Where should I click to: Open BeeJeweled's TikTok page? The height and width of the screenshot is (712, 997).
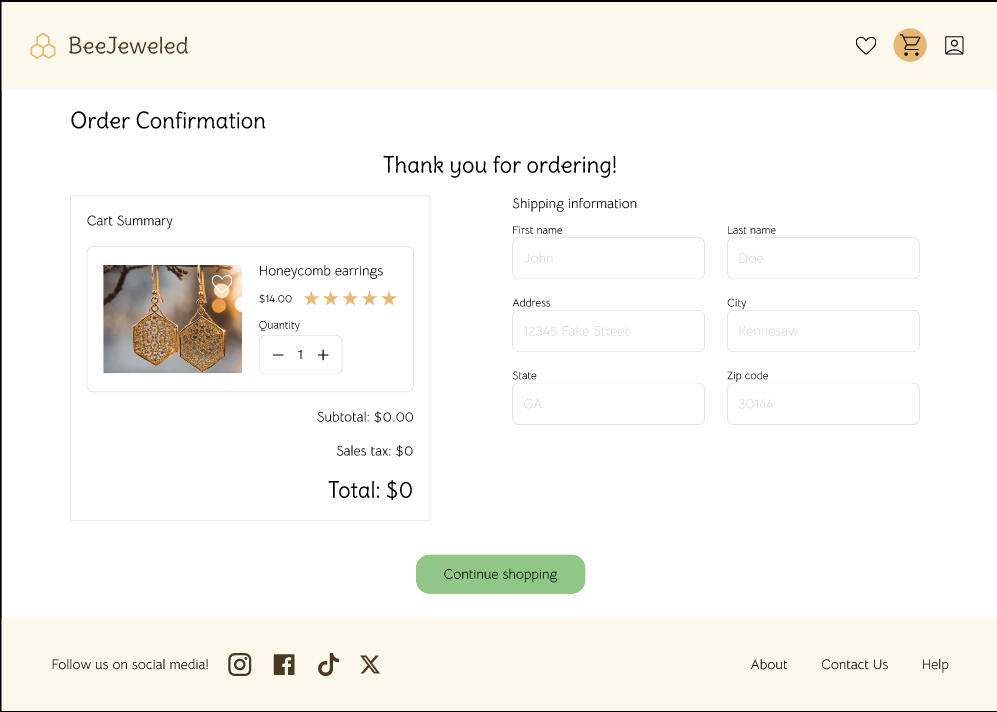pyautogui.click(x=327, y=664)
